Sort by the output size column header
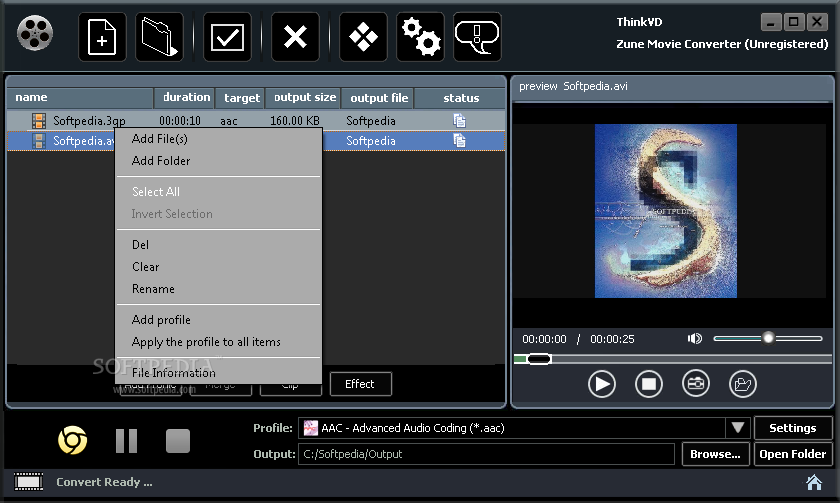The image size is (840, 503). (303, 97)
